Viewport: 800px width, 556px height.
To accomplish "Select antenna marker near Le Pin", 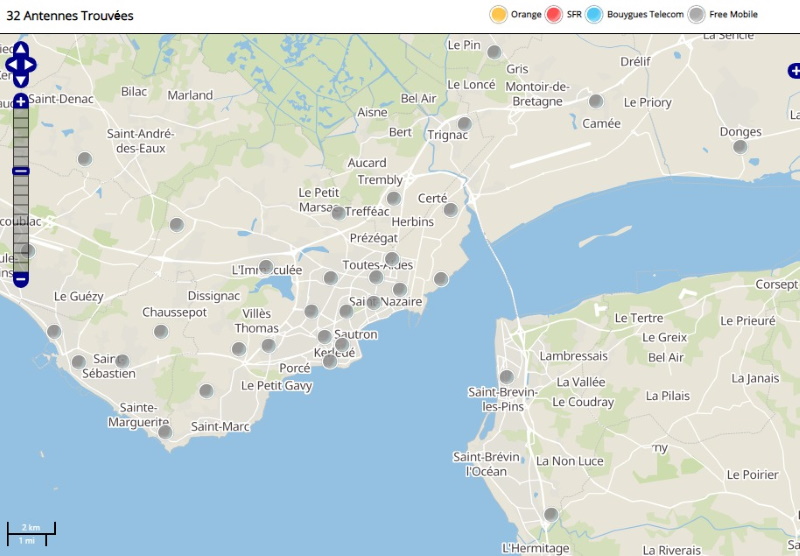I will [x=494, y=52].
